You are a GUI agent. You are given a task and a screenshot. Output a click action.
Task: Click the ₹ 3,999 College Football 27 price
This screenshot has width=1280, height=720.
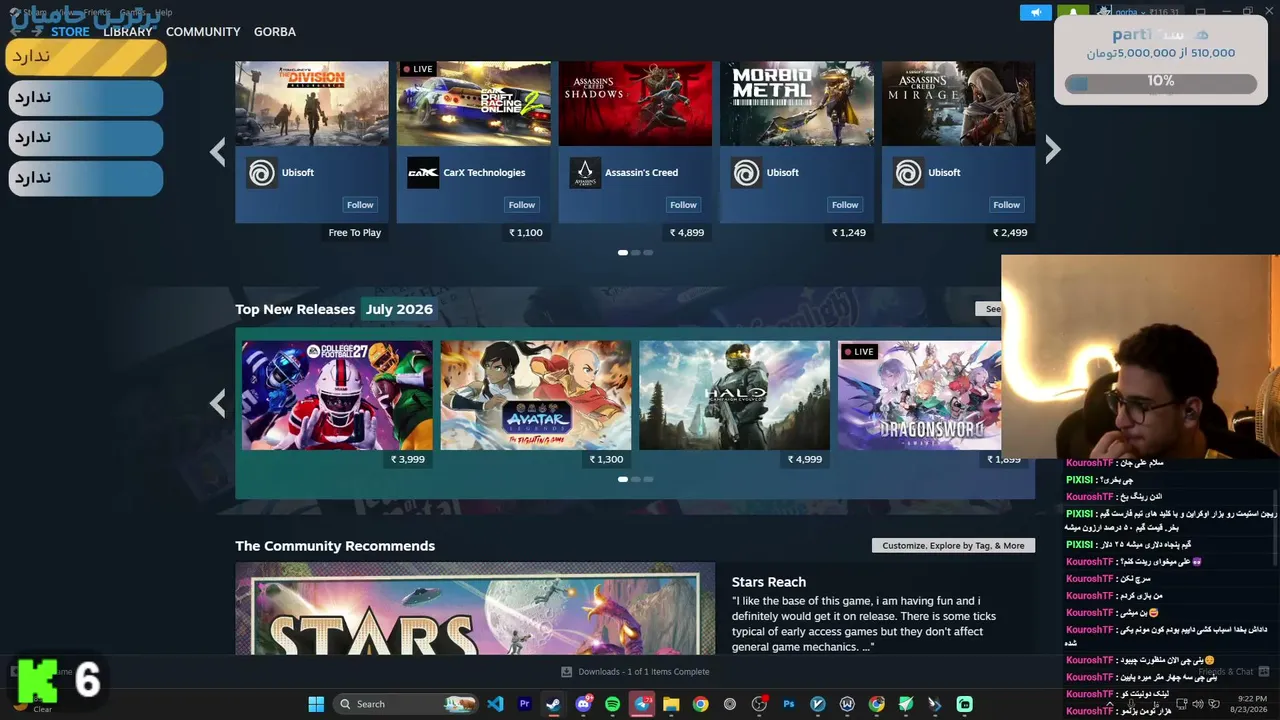[x=408, y=460]
